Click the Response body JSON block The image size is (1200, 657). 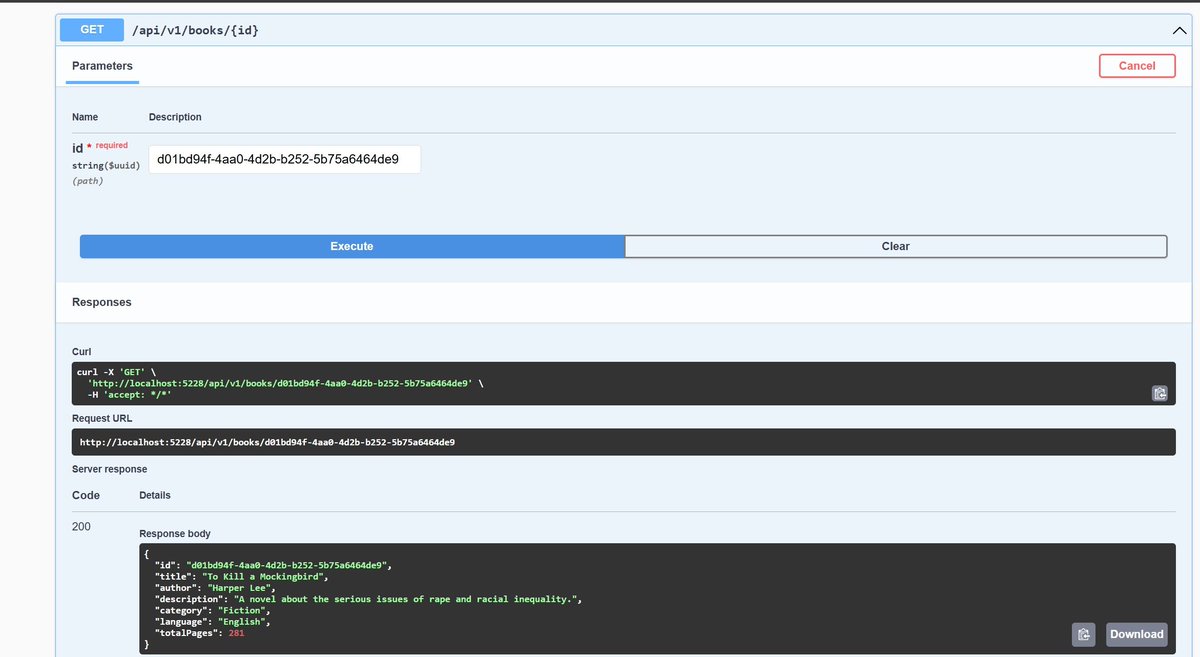click(x=657, y=599)
